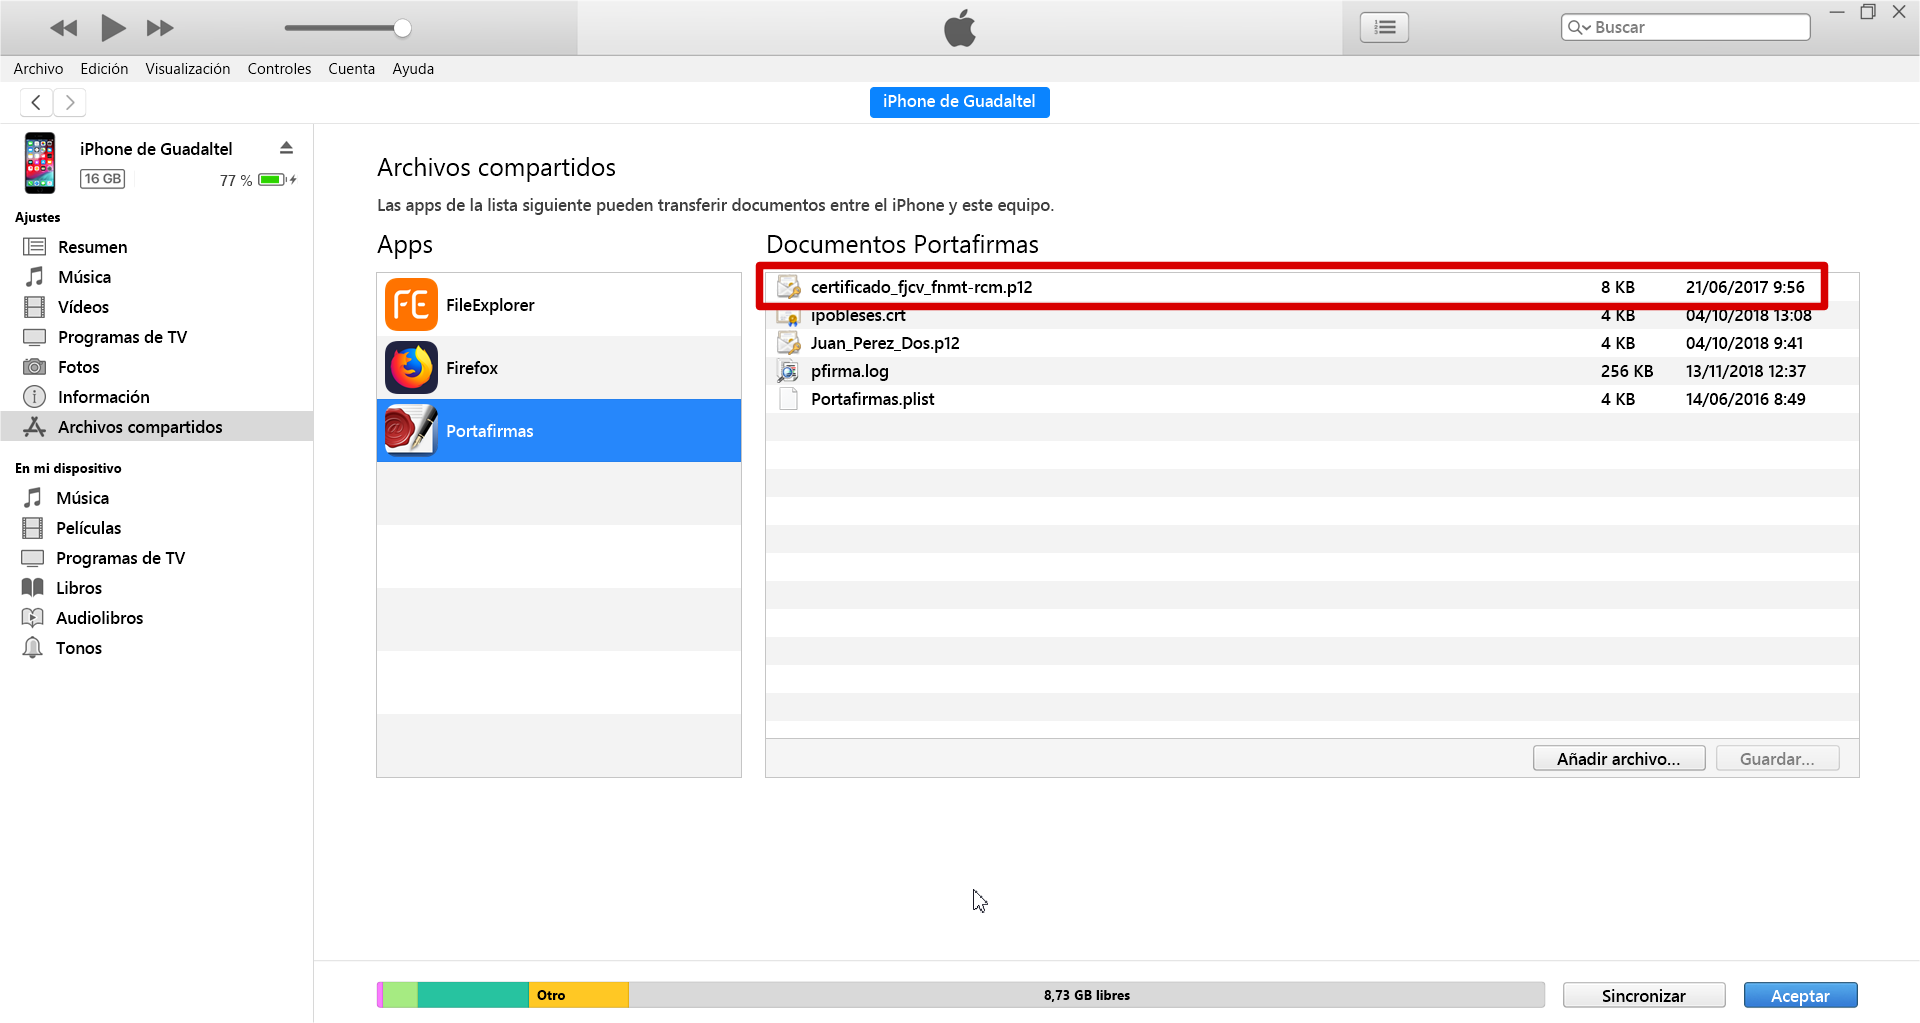Open the Ayuda menu

(x=413, y=69)
